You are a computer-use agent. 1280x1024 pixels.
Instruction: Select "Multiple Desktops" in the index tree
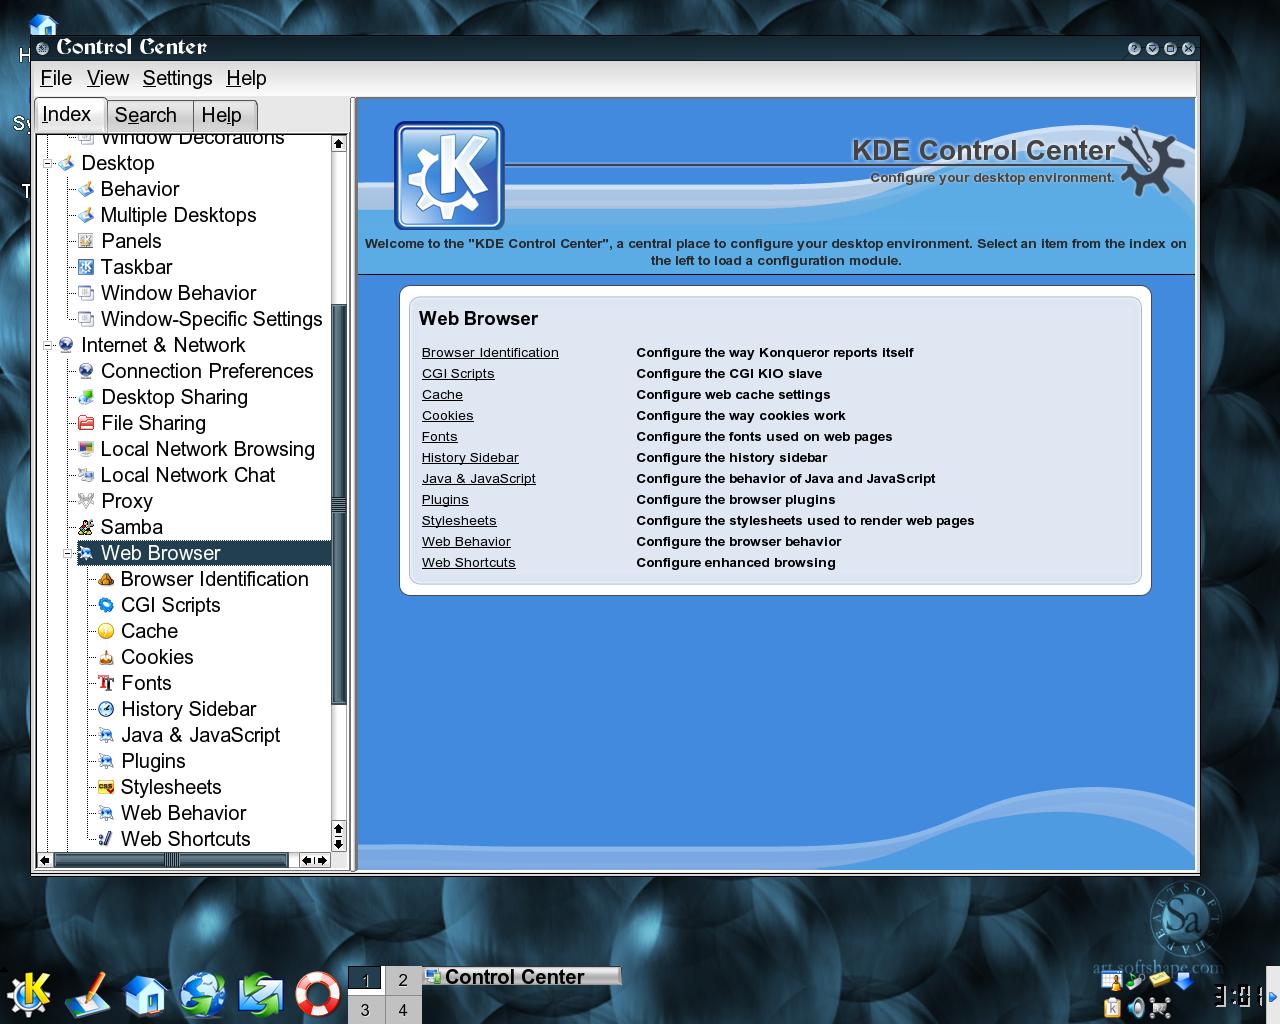tap(178, 215)
